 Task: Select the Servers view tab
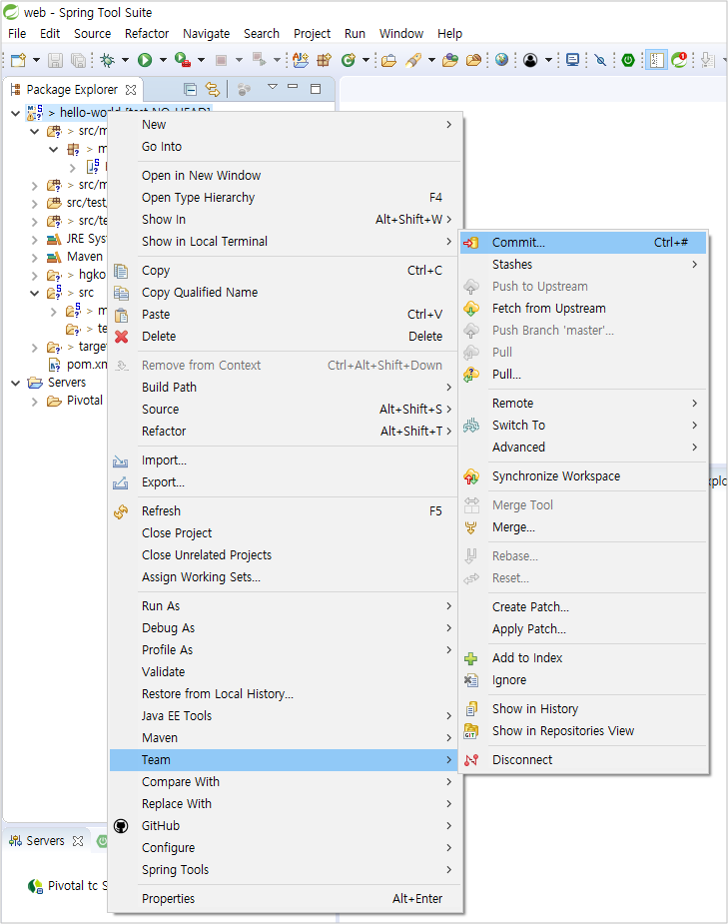45,841
